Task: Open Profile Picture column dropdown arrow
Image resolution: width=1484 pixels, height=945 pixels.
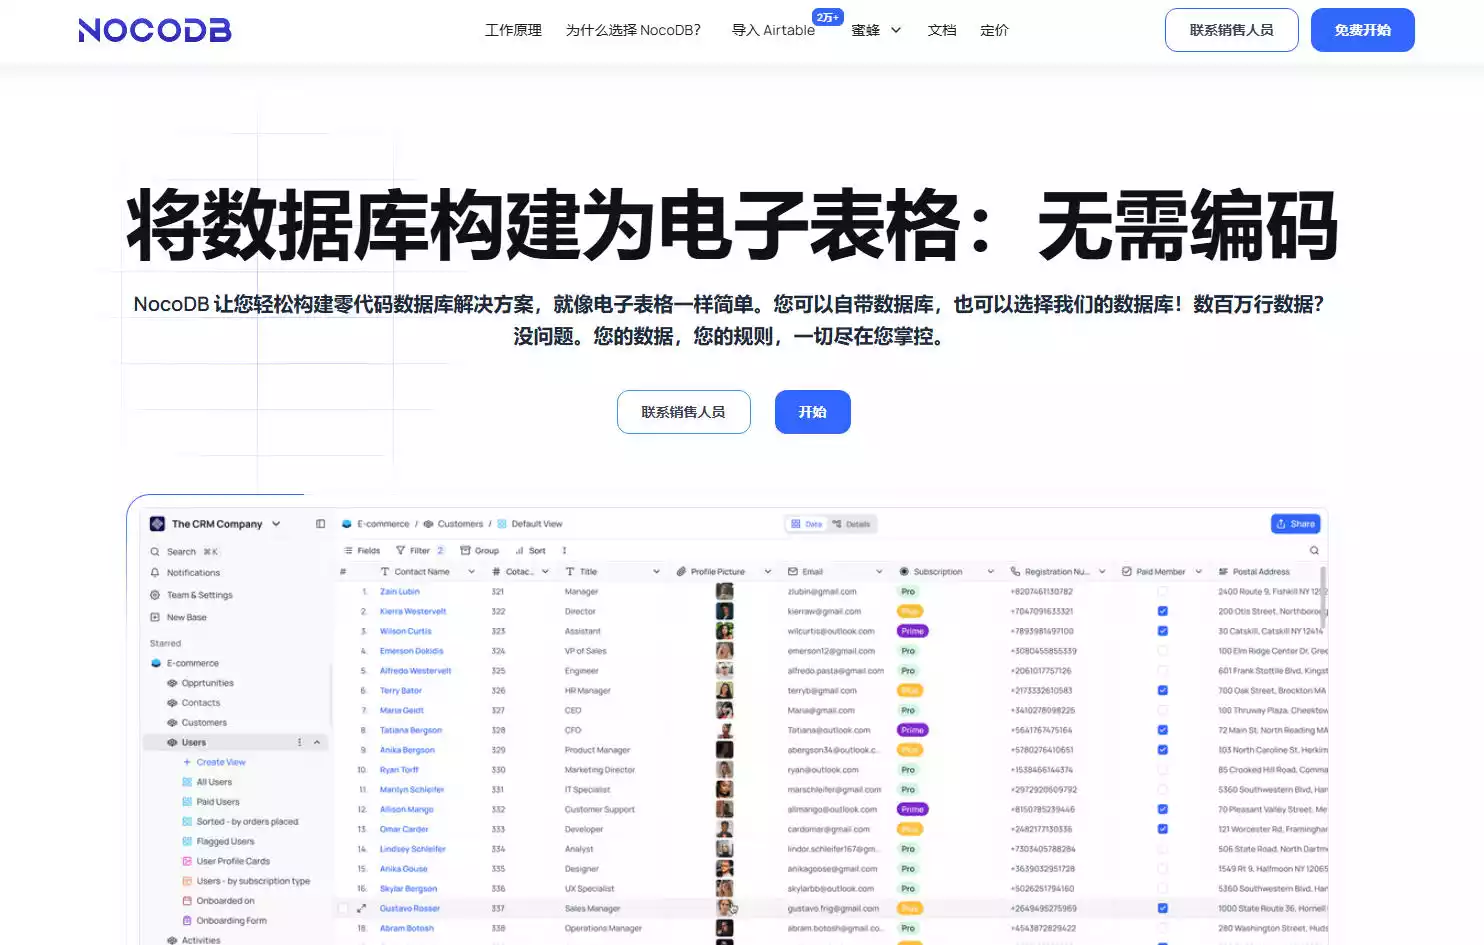Action: pyautogui.click(x=767, y=572)
